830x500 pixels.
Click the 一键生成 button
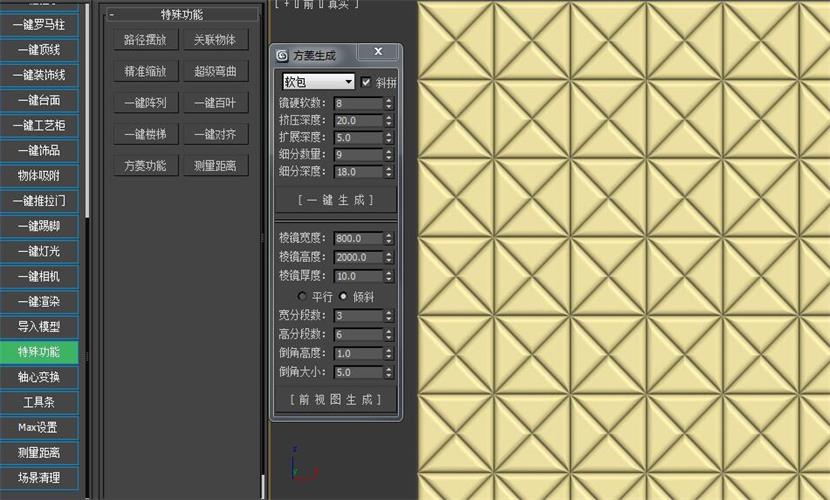tap(336, 200)
